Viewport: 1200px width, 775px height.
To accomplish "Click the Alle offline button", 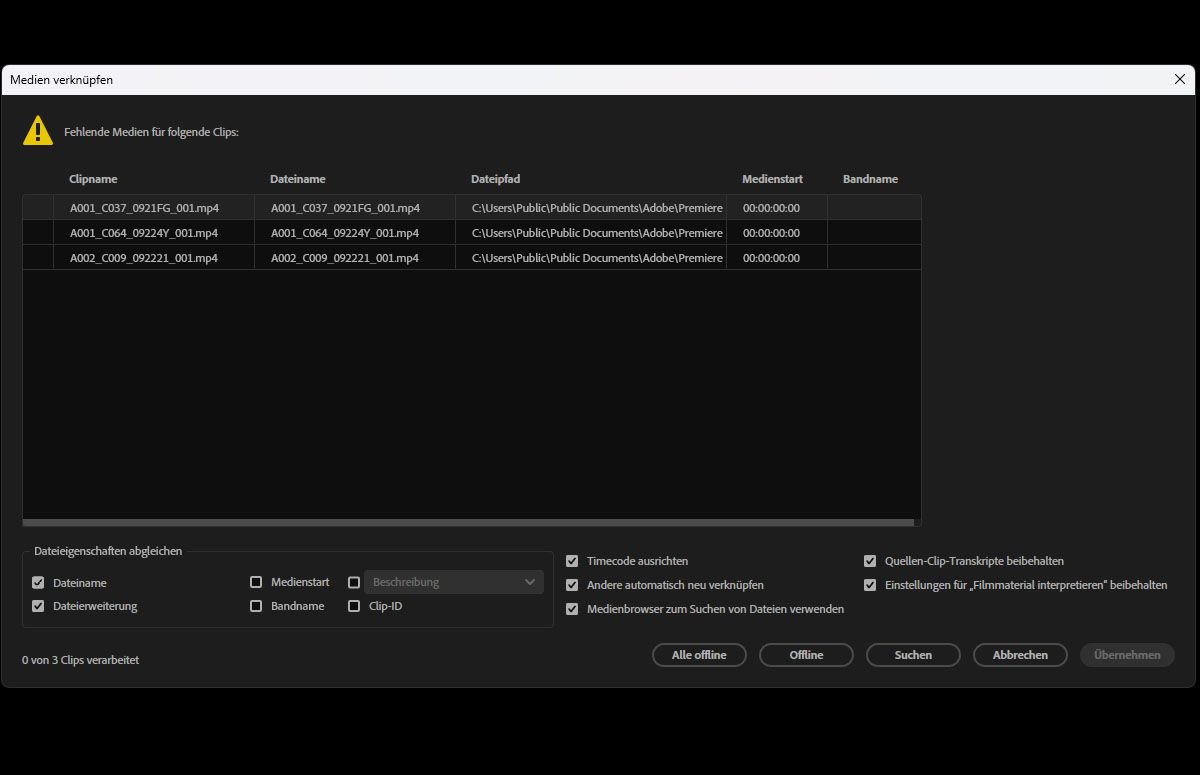I will pos(699,655).
